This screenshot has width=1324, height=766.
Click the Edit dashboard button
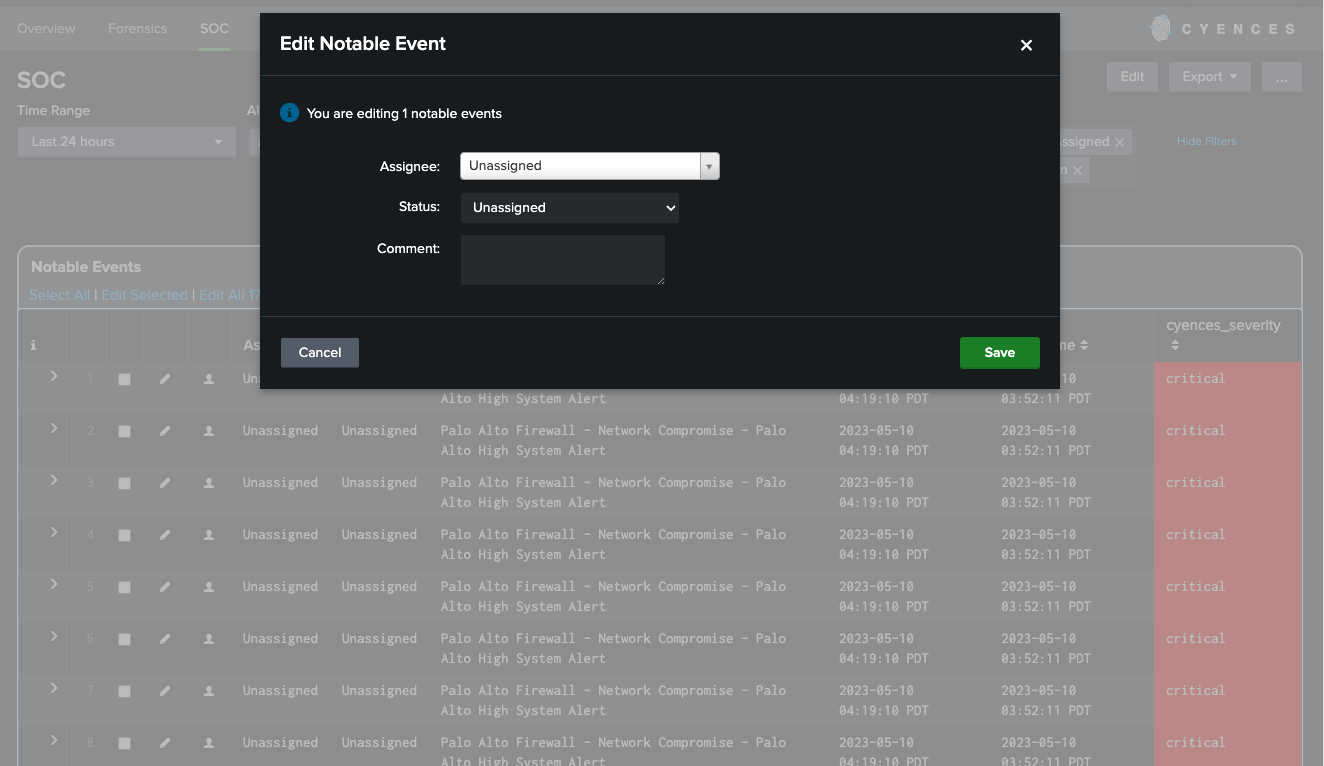point(1132,77)
